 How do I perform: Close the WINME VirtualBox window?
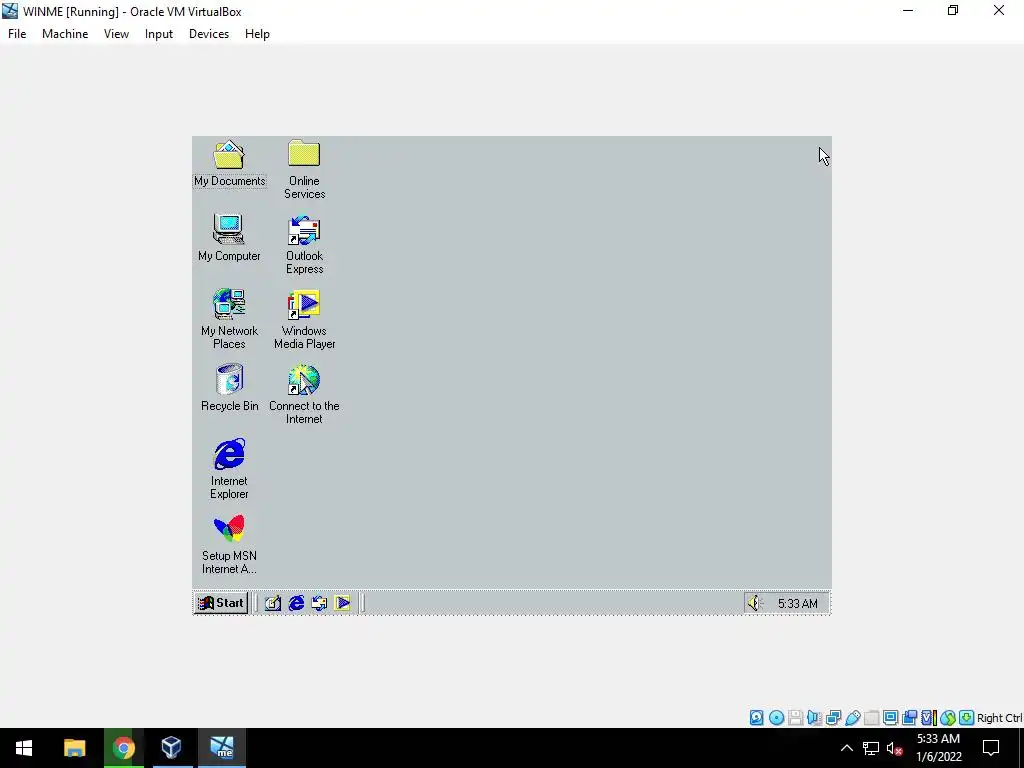point(999,10)
